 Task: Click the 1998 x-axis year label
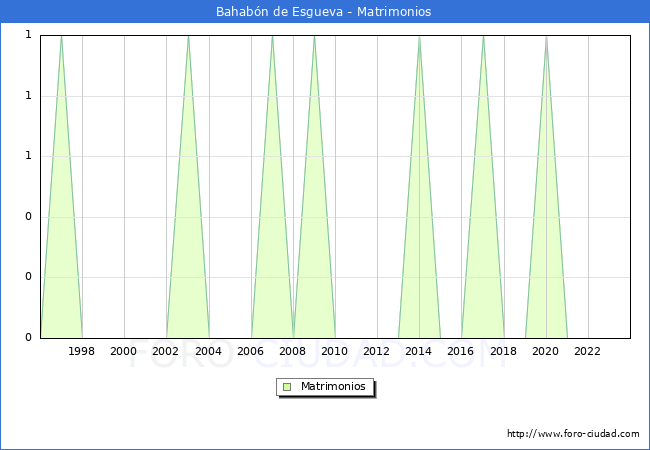(x=82, y=351)
